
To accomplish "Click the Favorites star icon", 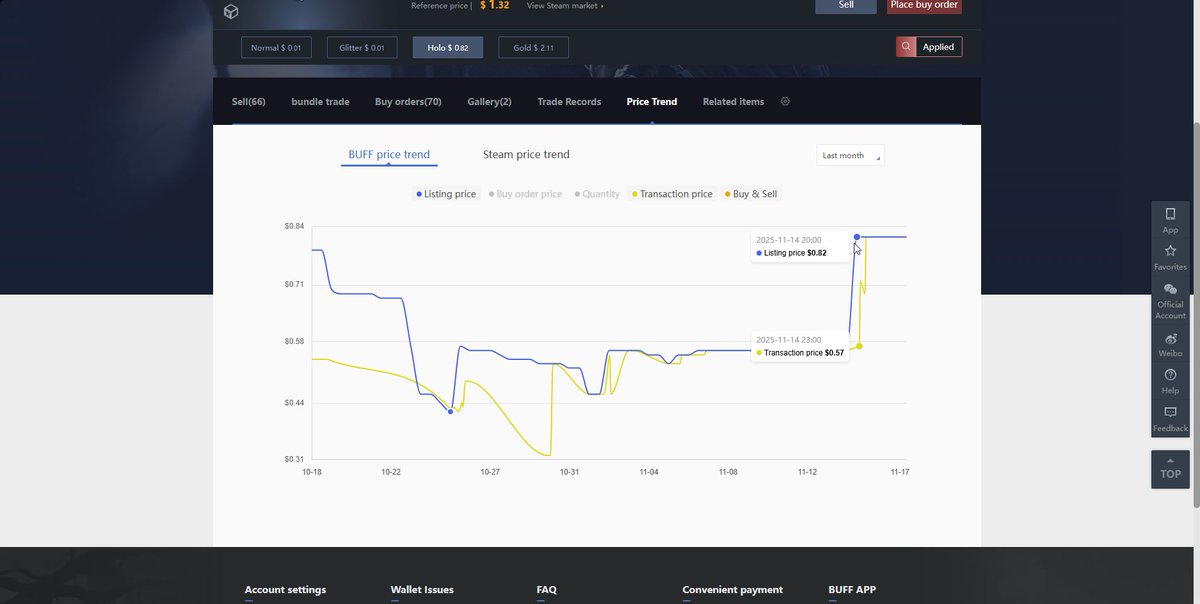I will pos(1170,251).
